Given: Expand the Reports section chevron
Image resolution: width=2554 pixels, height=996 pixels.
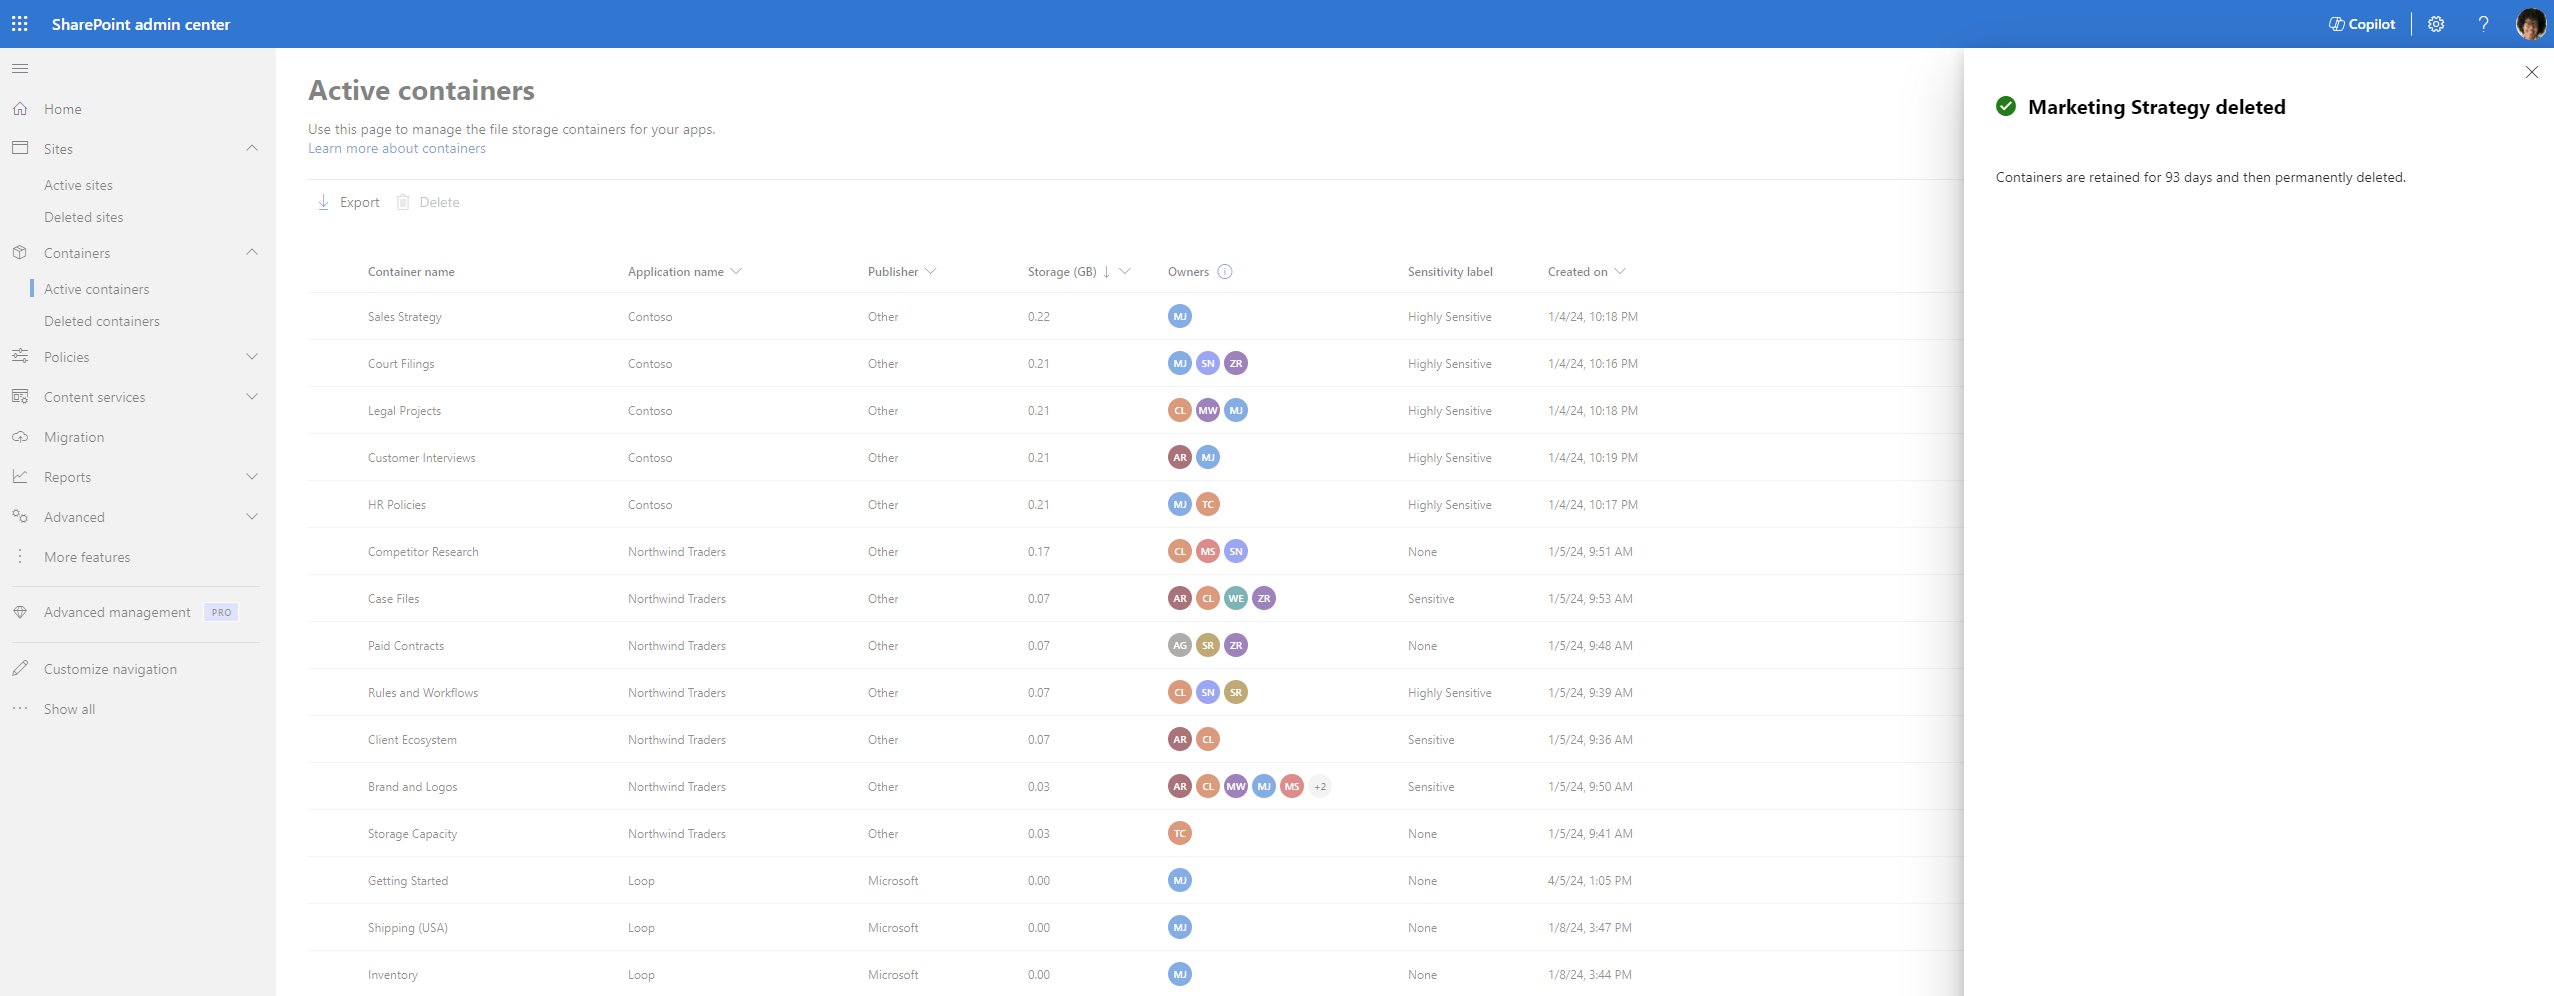Looking at the screenshot, I should (252, 477).
